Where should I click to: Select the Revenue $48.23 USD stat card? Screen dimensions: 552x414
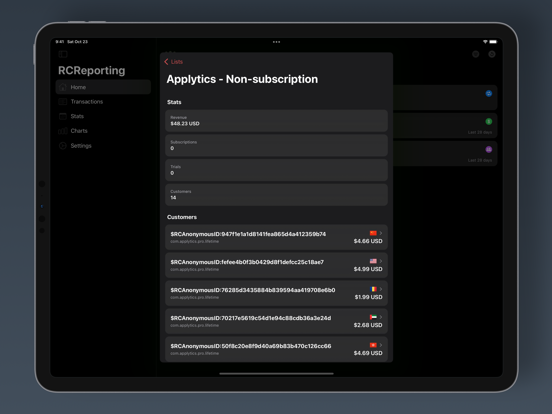pyautogui.click(x=276, y=121)
